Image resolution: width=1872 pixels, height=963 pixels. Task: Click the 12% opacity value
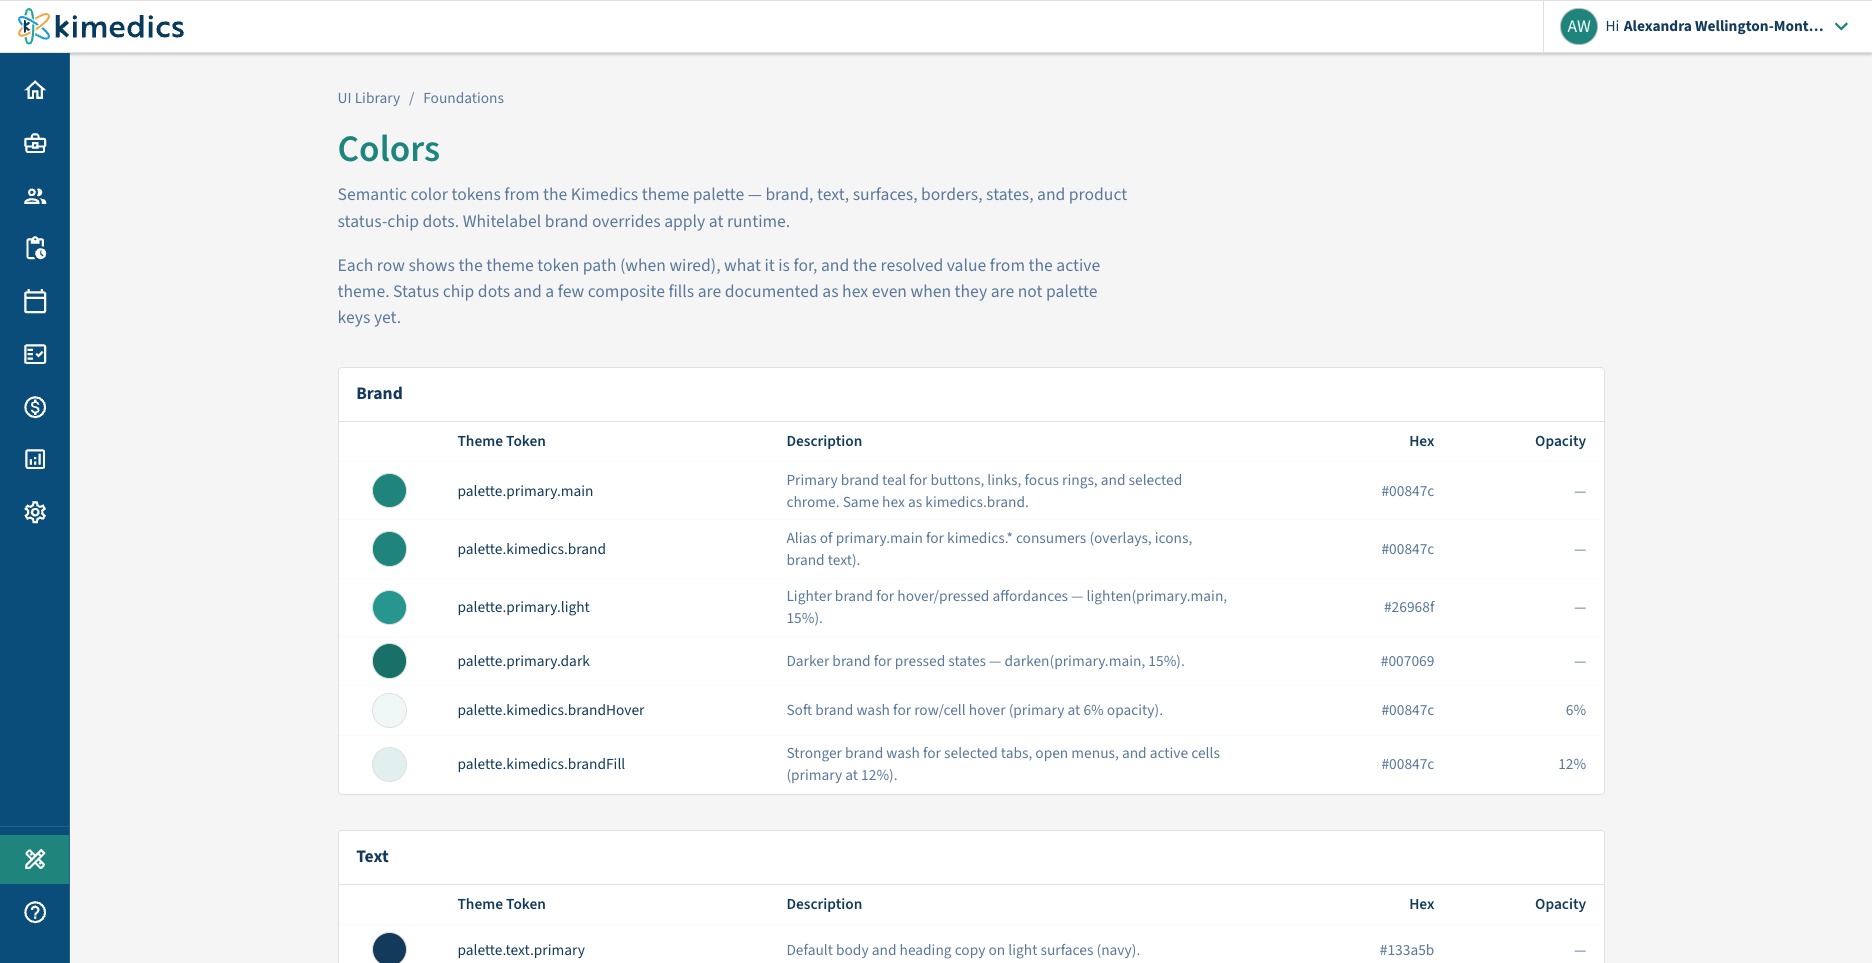point(1572,764)
